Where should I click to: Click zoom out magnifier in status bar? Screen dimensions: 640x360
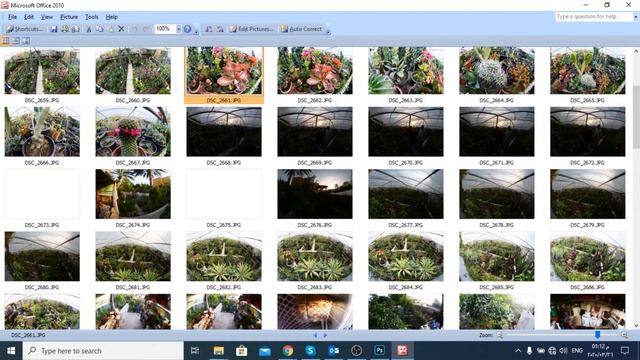(x=499, y=335)
